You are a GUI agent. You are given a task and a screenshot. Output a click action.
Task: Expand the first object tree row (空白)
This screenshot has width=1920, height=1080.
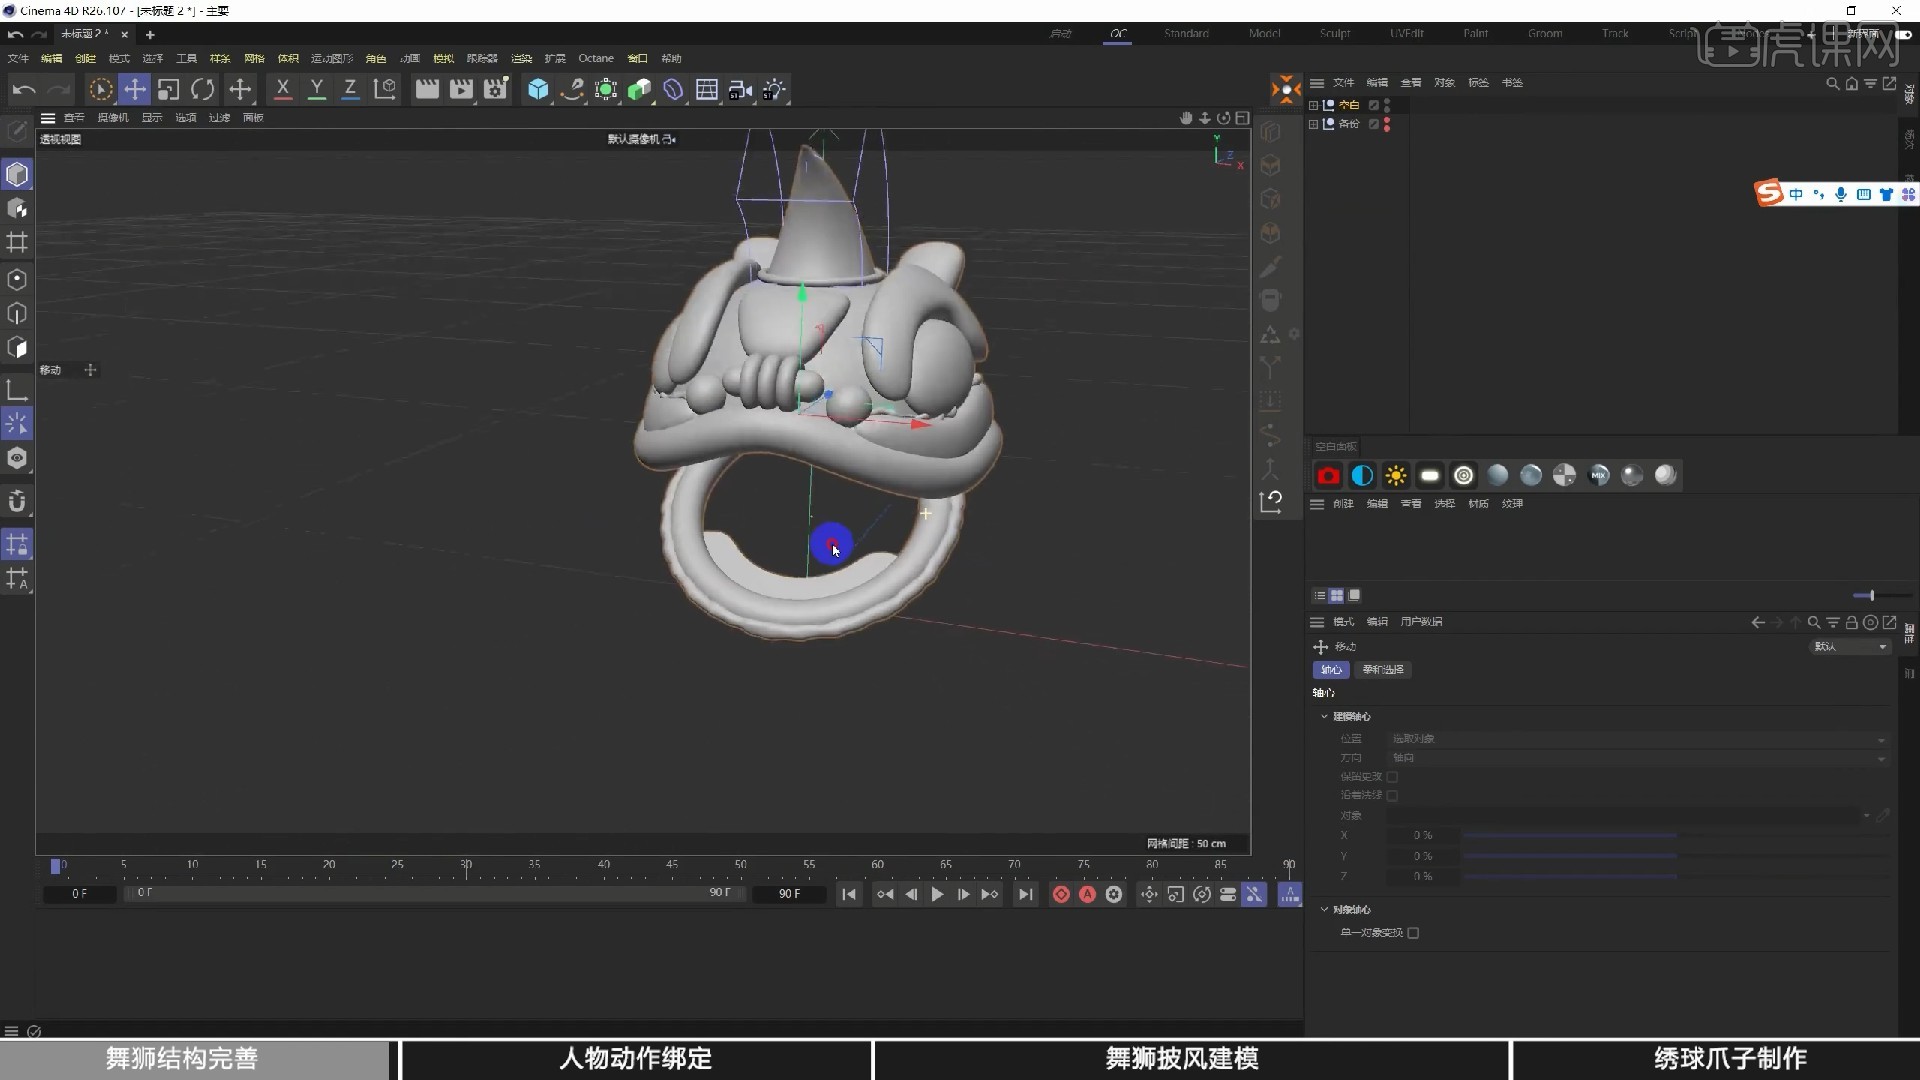1313,105
